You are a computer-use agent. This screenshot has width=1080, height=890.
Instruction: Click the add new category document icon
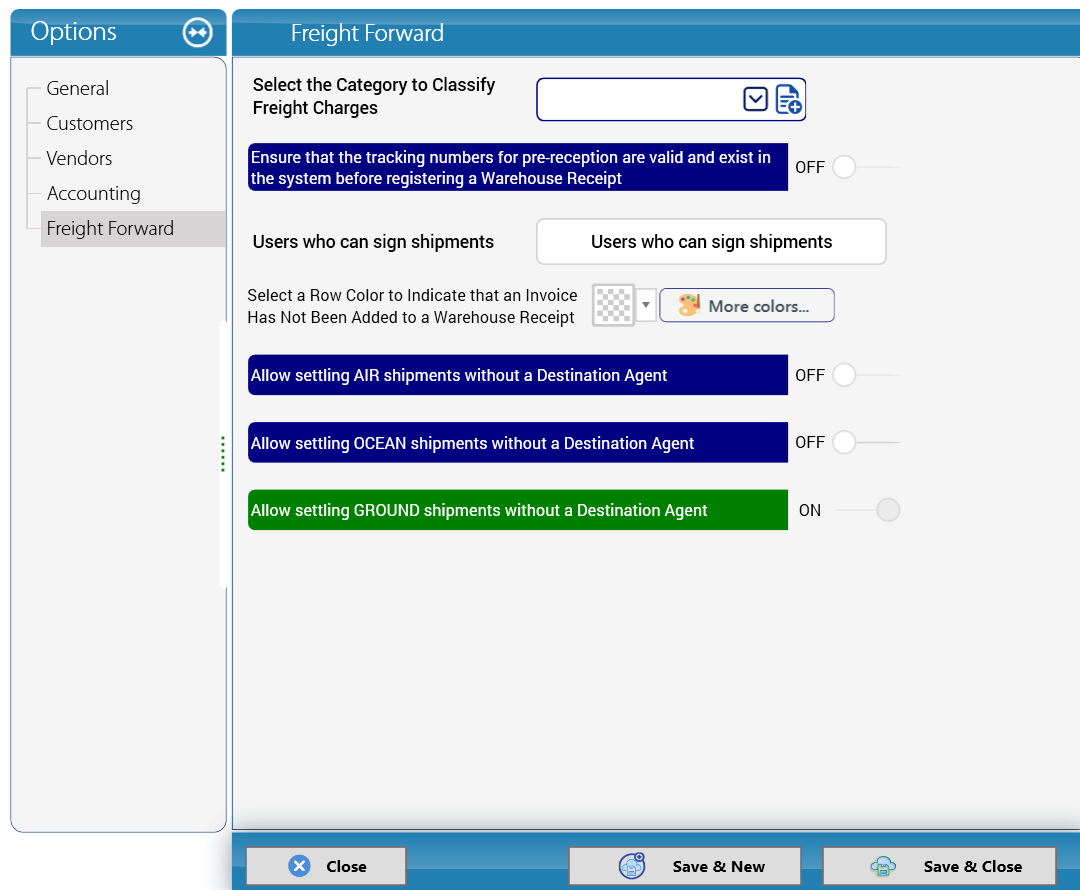(x=788, y=99)
